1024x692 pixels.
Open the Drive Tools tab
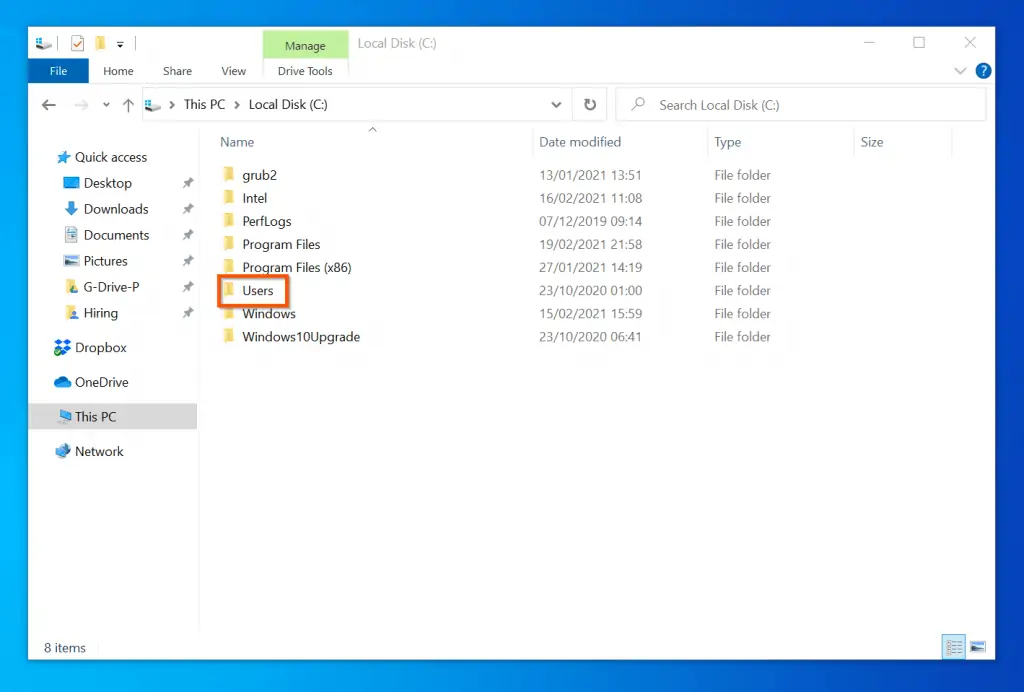tap(305, 71)
